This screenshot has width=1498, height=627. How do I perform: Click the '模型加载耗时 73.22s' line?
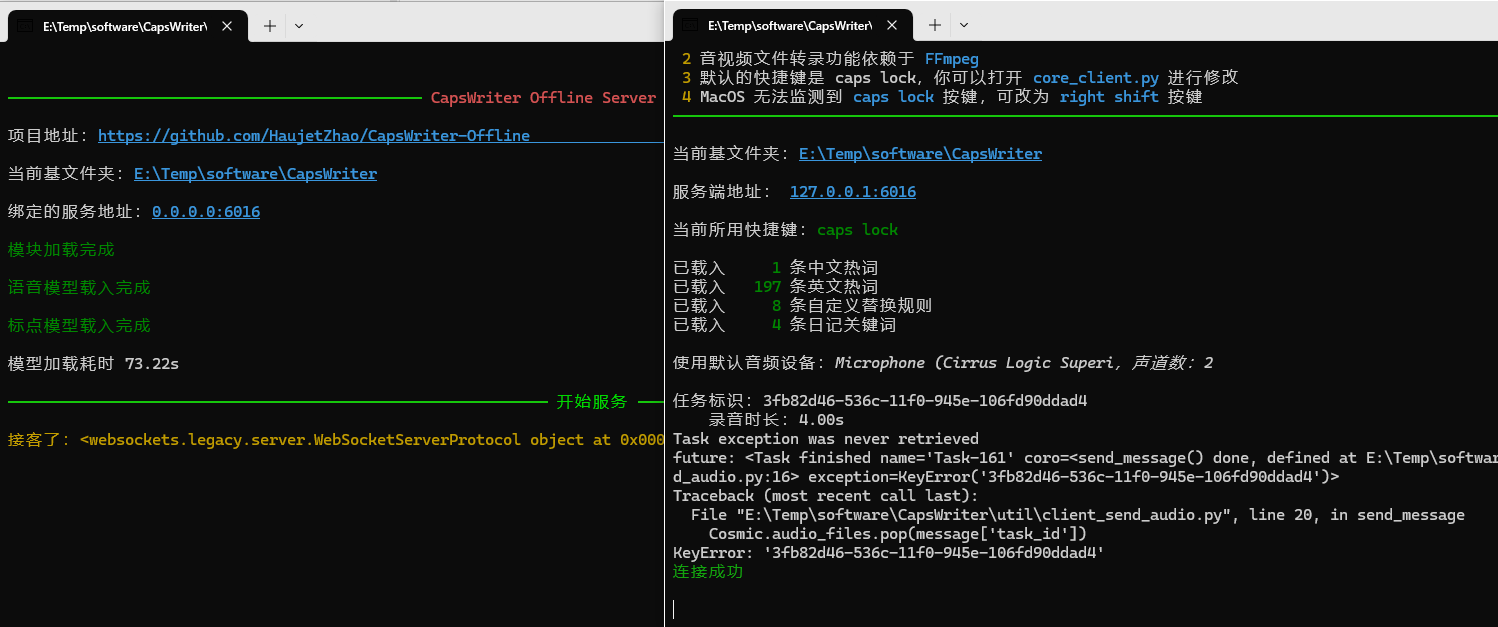click(x=93, y=364)
